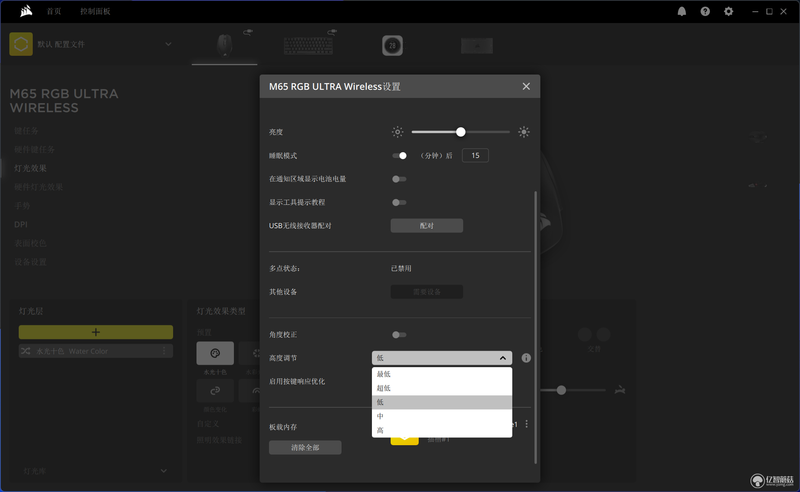Click the fast speed icon by slider

coord(620,390)
